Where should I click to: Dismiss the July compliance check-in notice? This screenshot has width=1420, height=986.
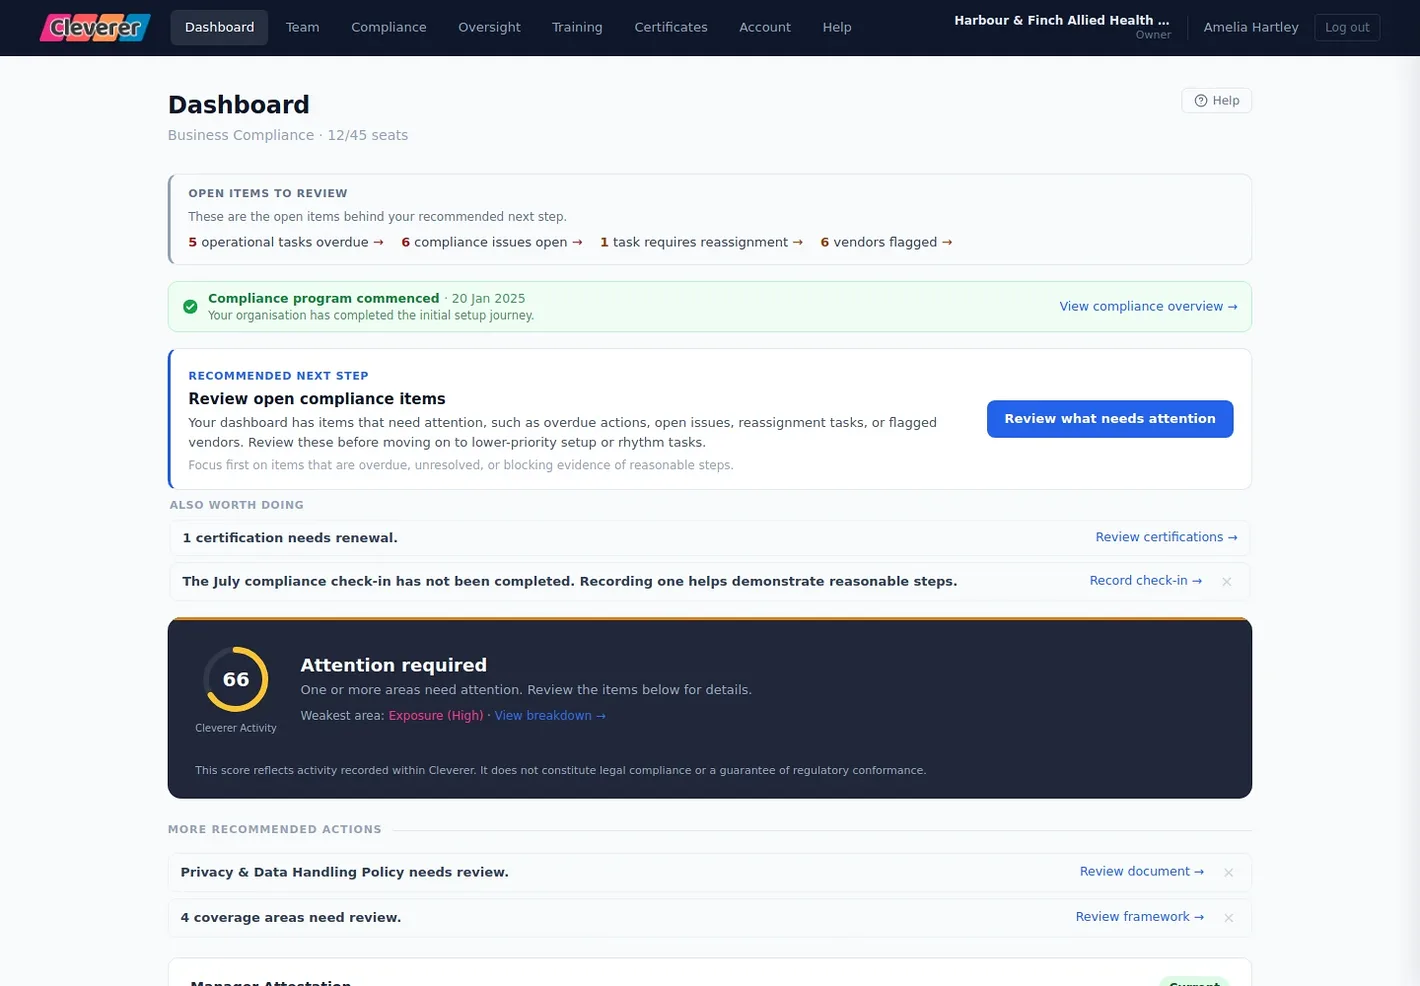pos(1226,581)
